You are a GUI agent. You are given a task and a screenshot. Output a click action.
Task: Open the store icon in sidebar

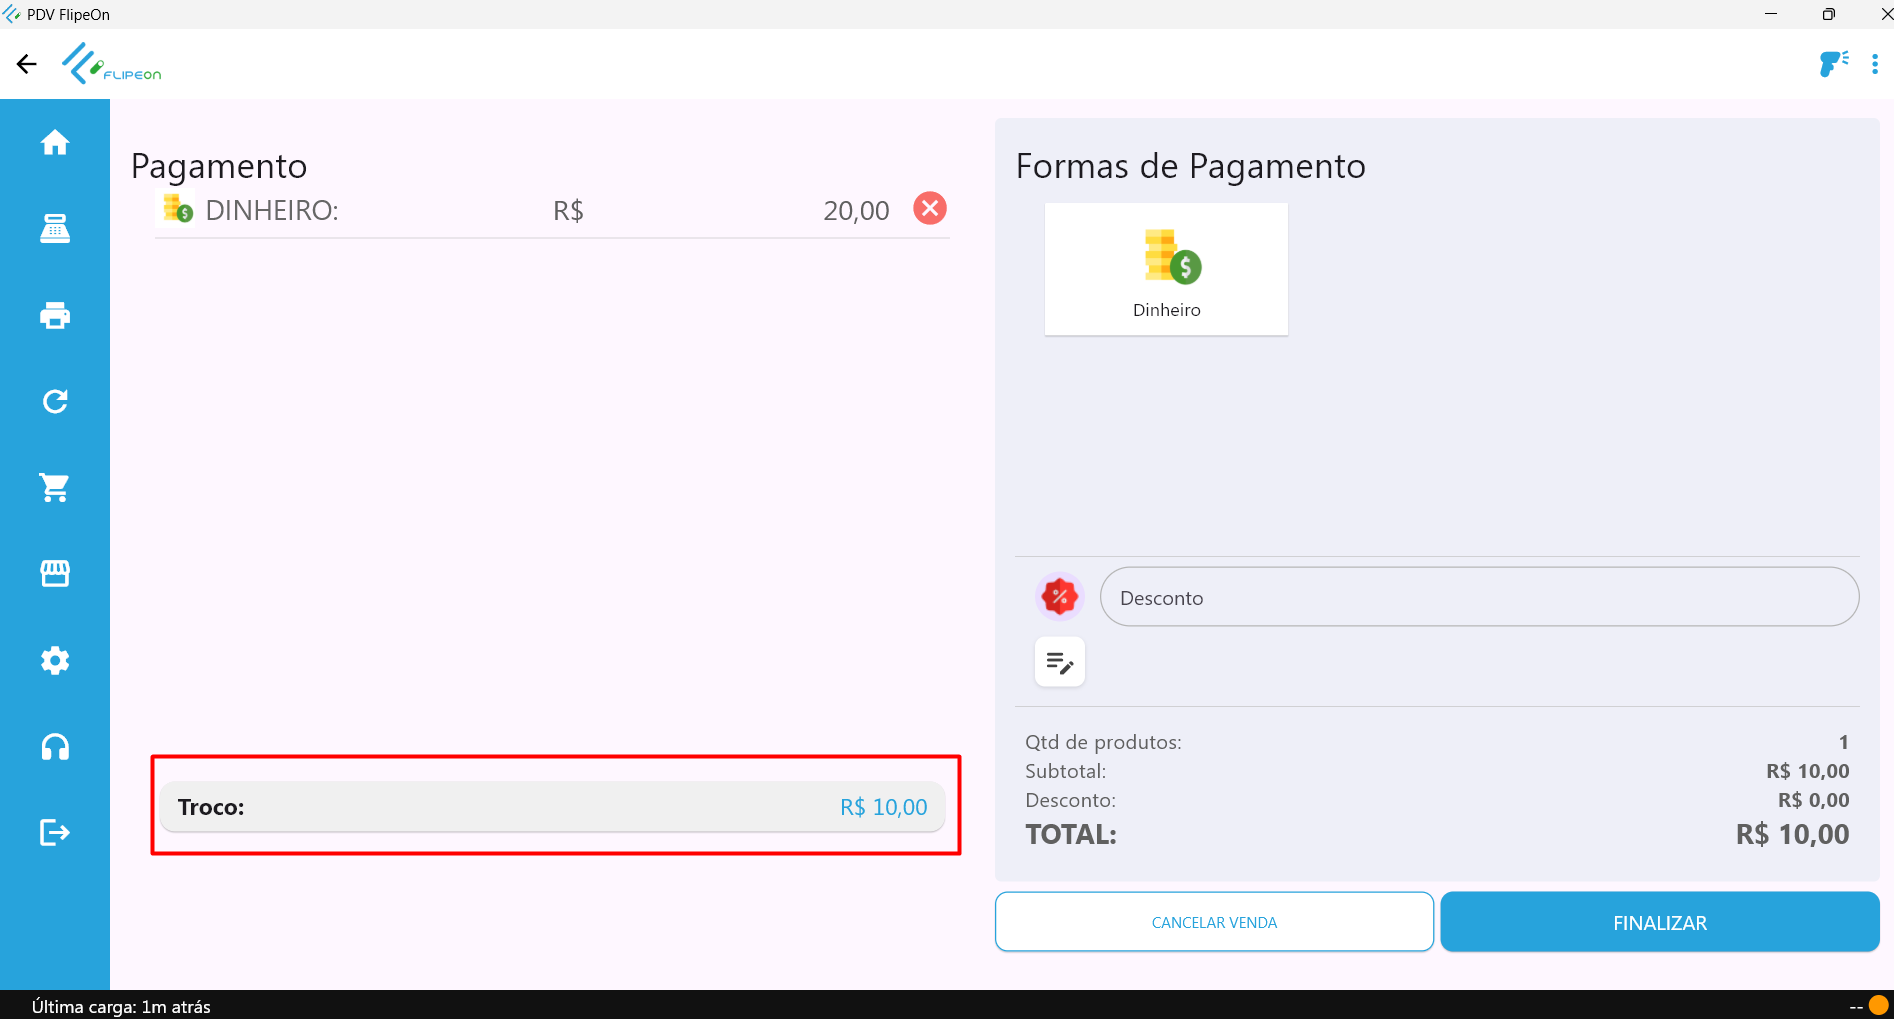(55, 574)
